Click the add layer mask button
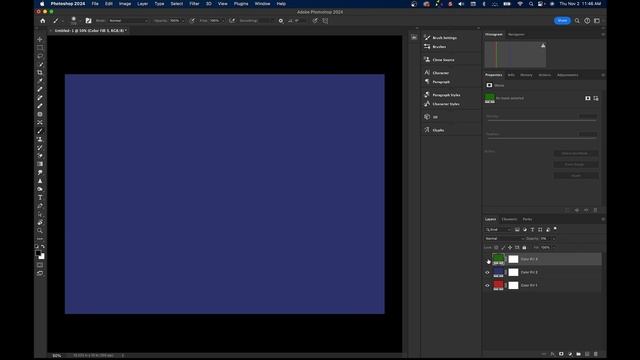 point(561,354)
